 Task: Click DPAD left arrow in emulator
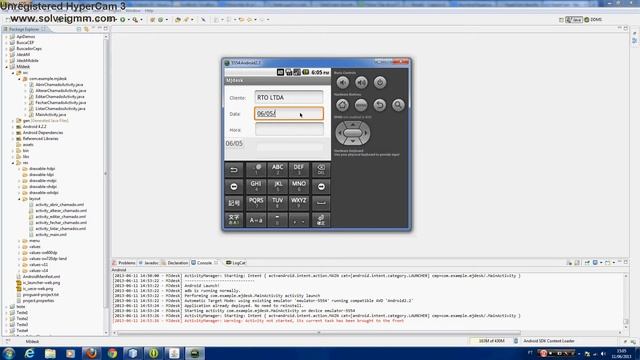tap(339, 133)
